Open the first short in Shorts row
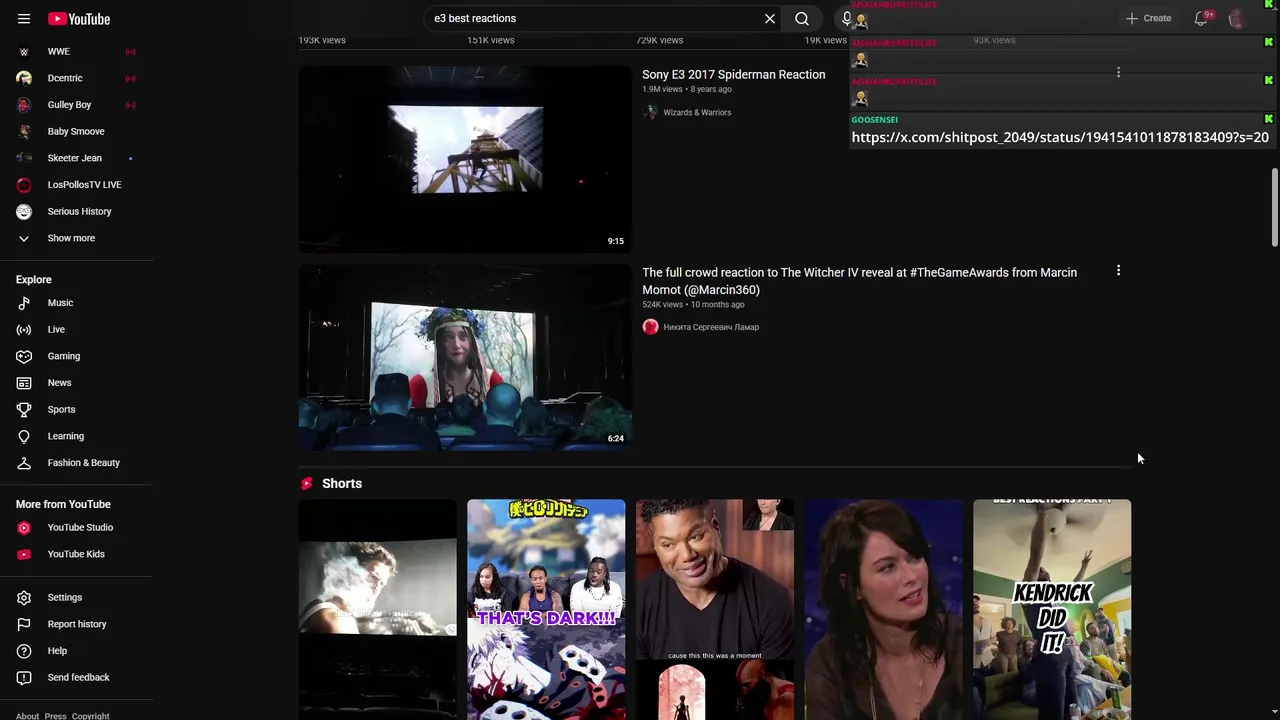Screen dimensions: 1280x720 377,609
